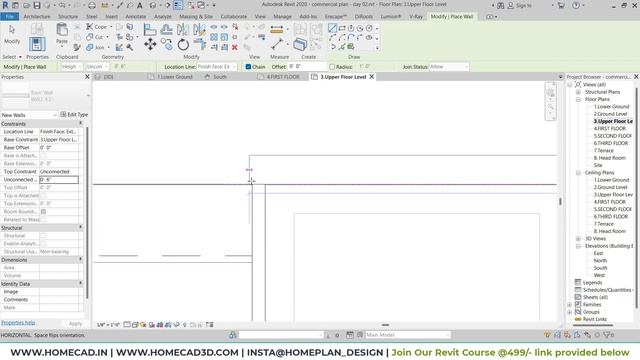The width and height of the screenshot is (640, 360).
Task: Open the Properties help link
Action: click(x=18, y=322)
